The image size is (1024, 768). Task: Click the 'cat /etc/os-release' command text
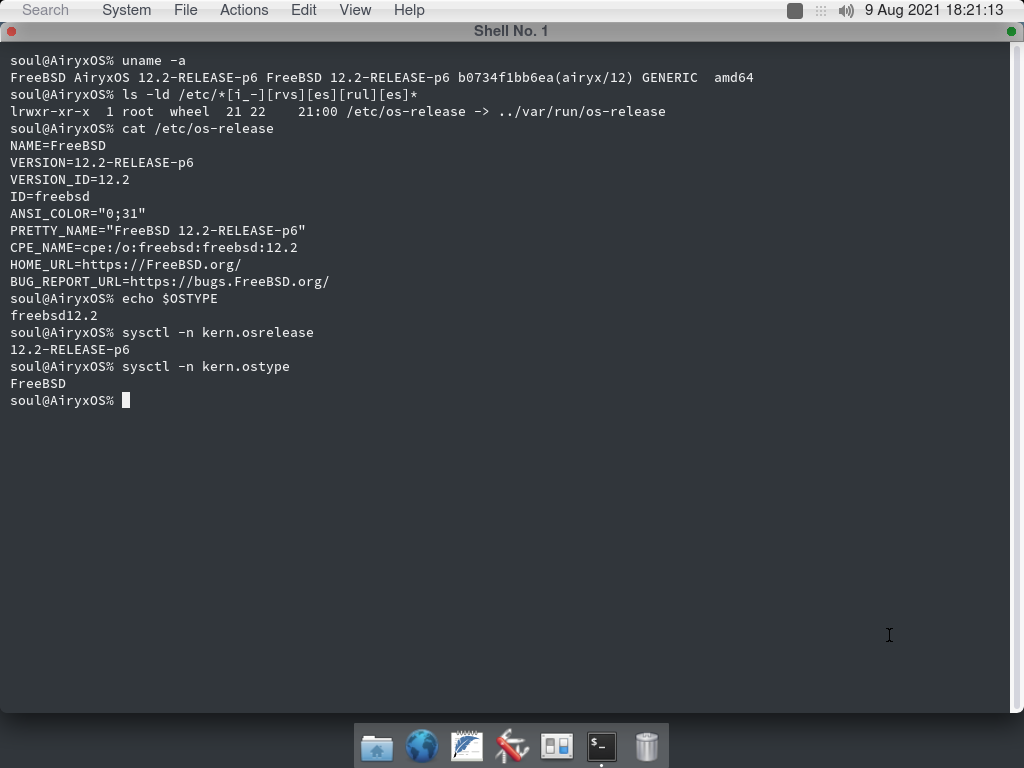[x=198, y=129]
